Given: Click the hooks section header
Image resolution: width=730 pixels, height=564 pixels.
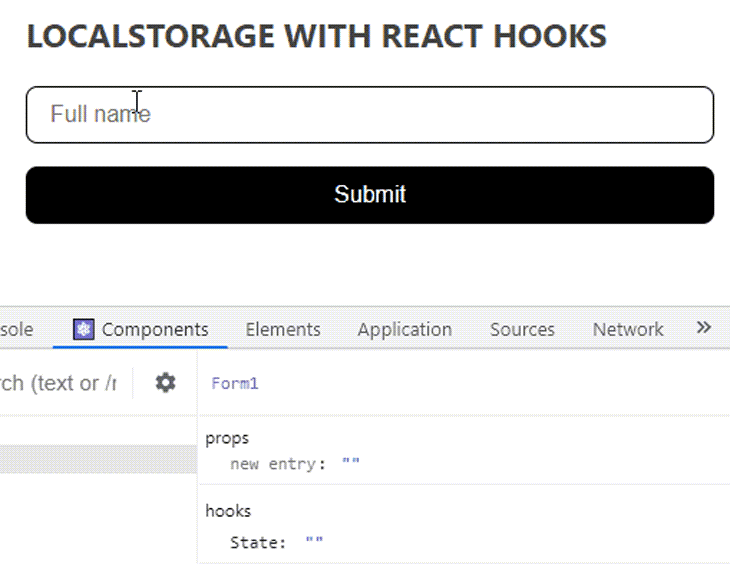Looking at the screenshot, I should point(228,511).
